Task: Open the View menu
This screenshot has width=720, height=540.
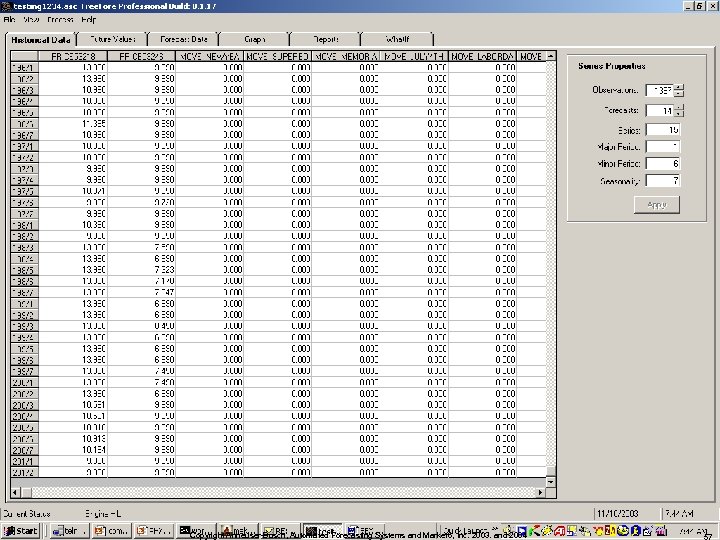Action: tap(31, 20)
